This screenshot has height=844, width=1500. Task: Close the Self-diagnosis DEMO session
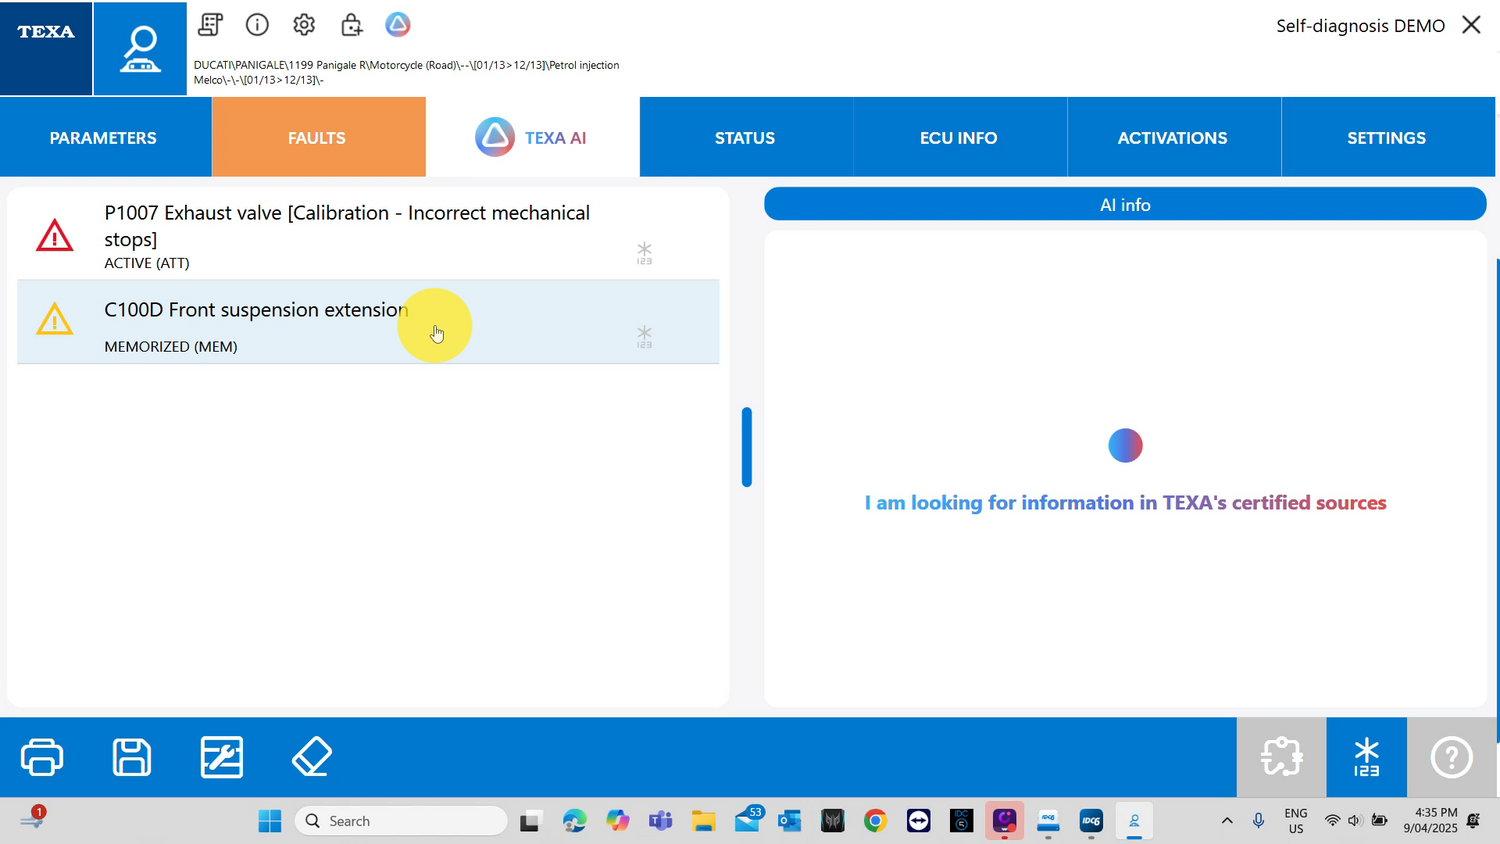point(1471,25)
